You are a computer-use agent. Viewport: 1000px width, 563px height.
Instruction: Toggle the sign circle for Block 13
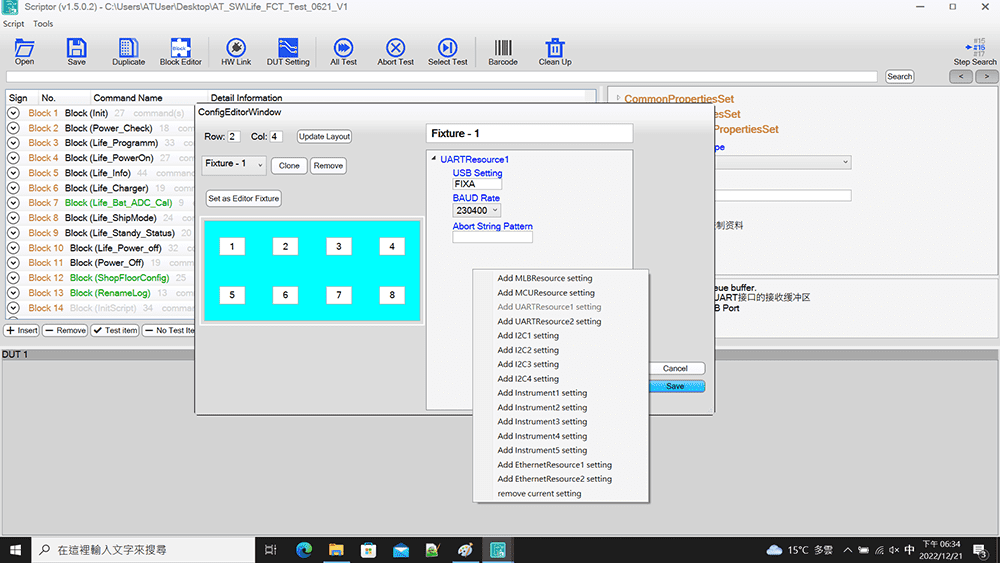click(13, 293)
